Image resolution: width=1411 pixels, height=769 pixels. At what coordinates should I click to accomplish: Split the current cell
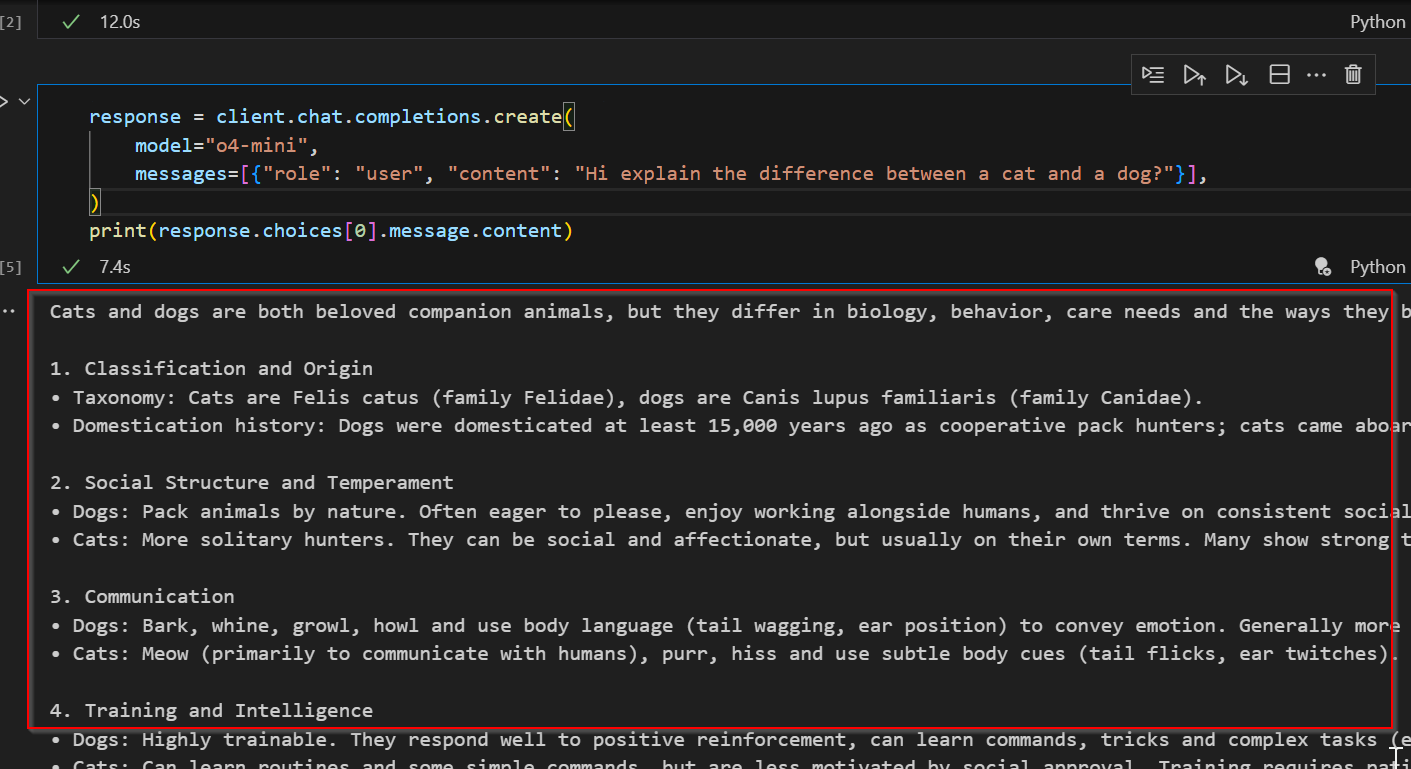(1279, 75)
